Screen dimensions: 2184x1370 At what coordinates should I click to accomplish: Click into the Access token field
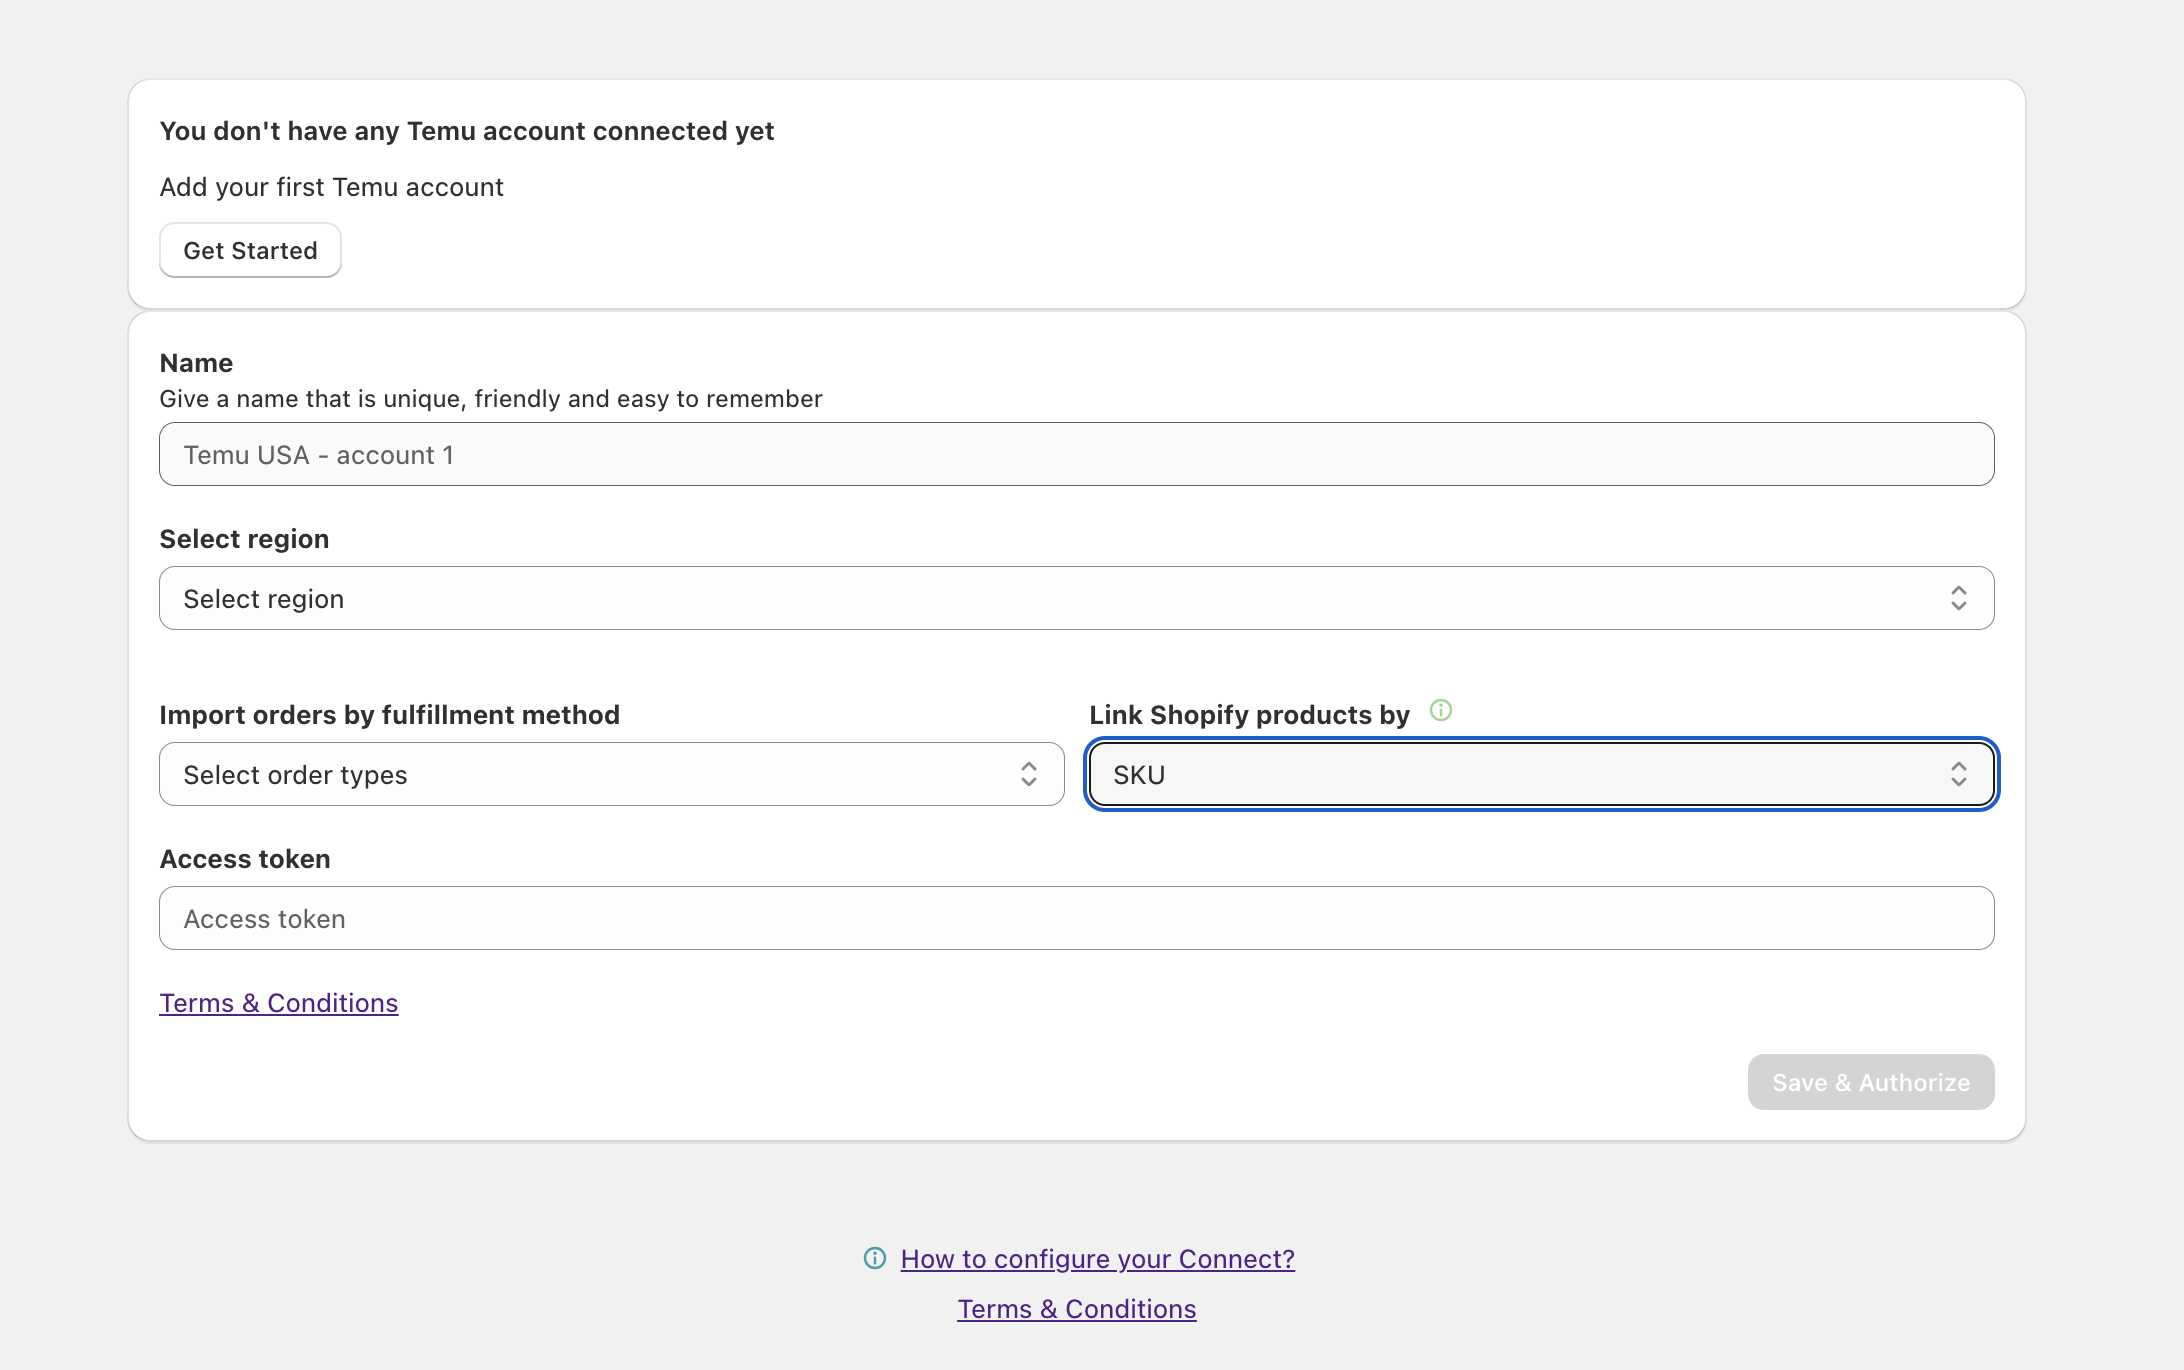point(1076,919)
